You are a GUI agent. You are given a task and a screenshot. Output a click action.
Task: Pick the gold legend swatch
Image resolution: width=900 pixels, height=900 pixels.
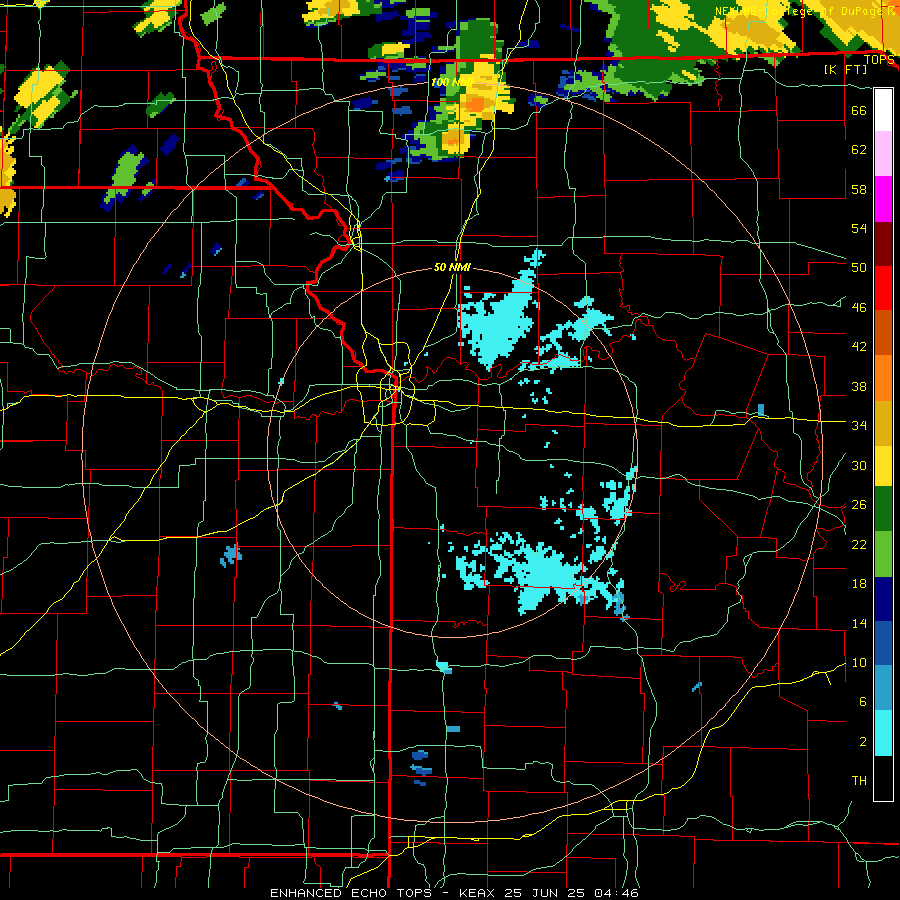[x=883, y=422]
